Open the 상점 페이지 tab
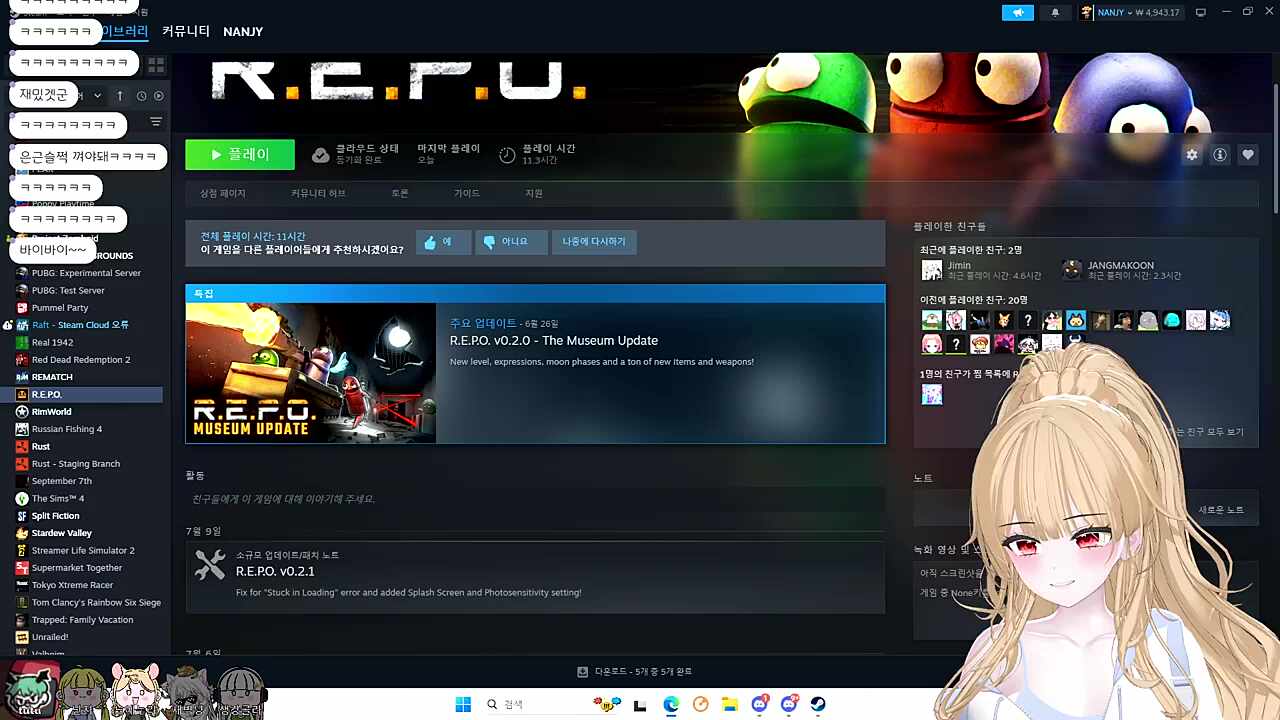Image resolution: width=1280 pixels, height=720 pixels. (222, 193)
